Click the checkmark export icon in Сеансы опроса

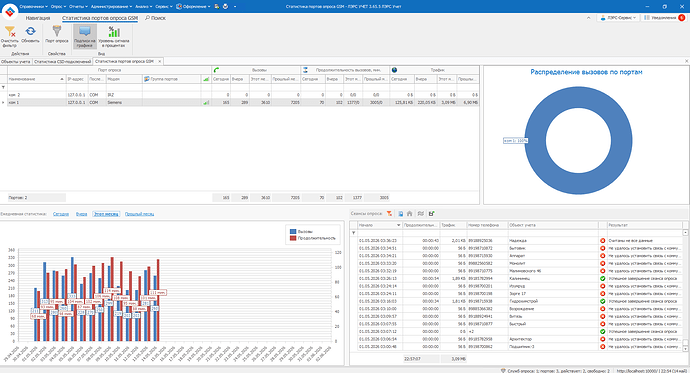(x=431, y=214)
